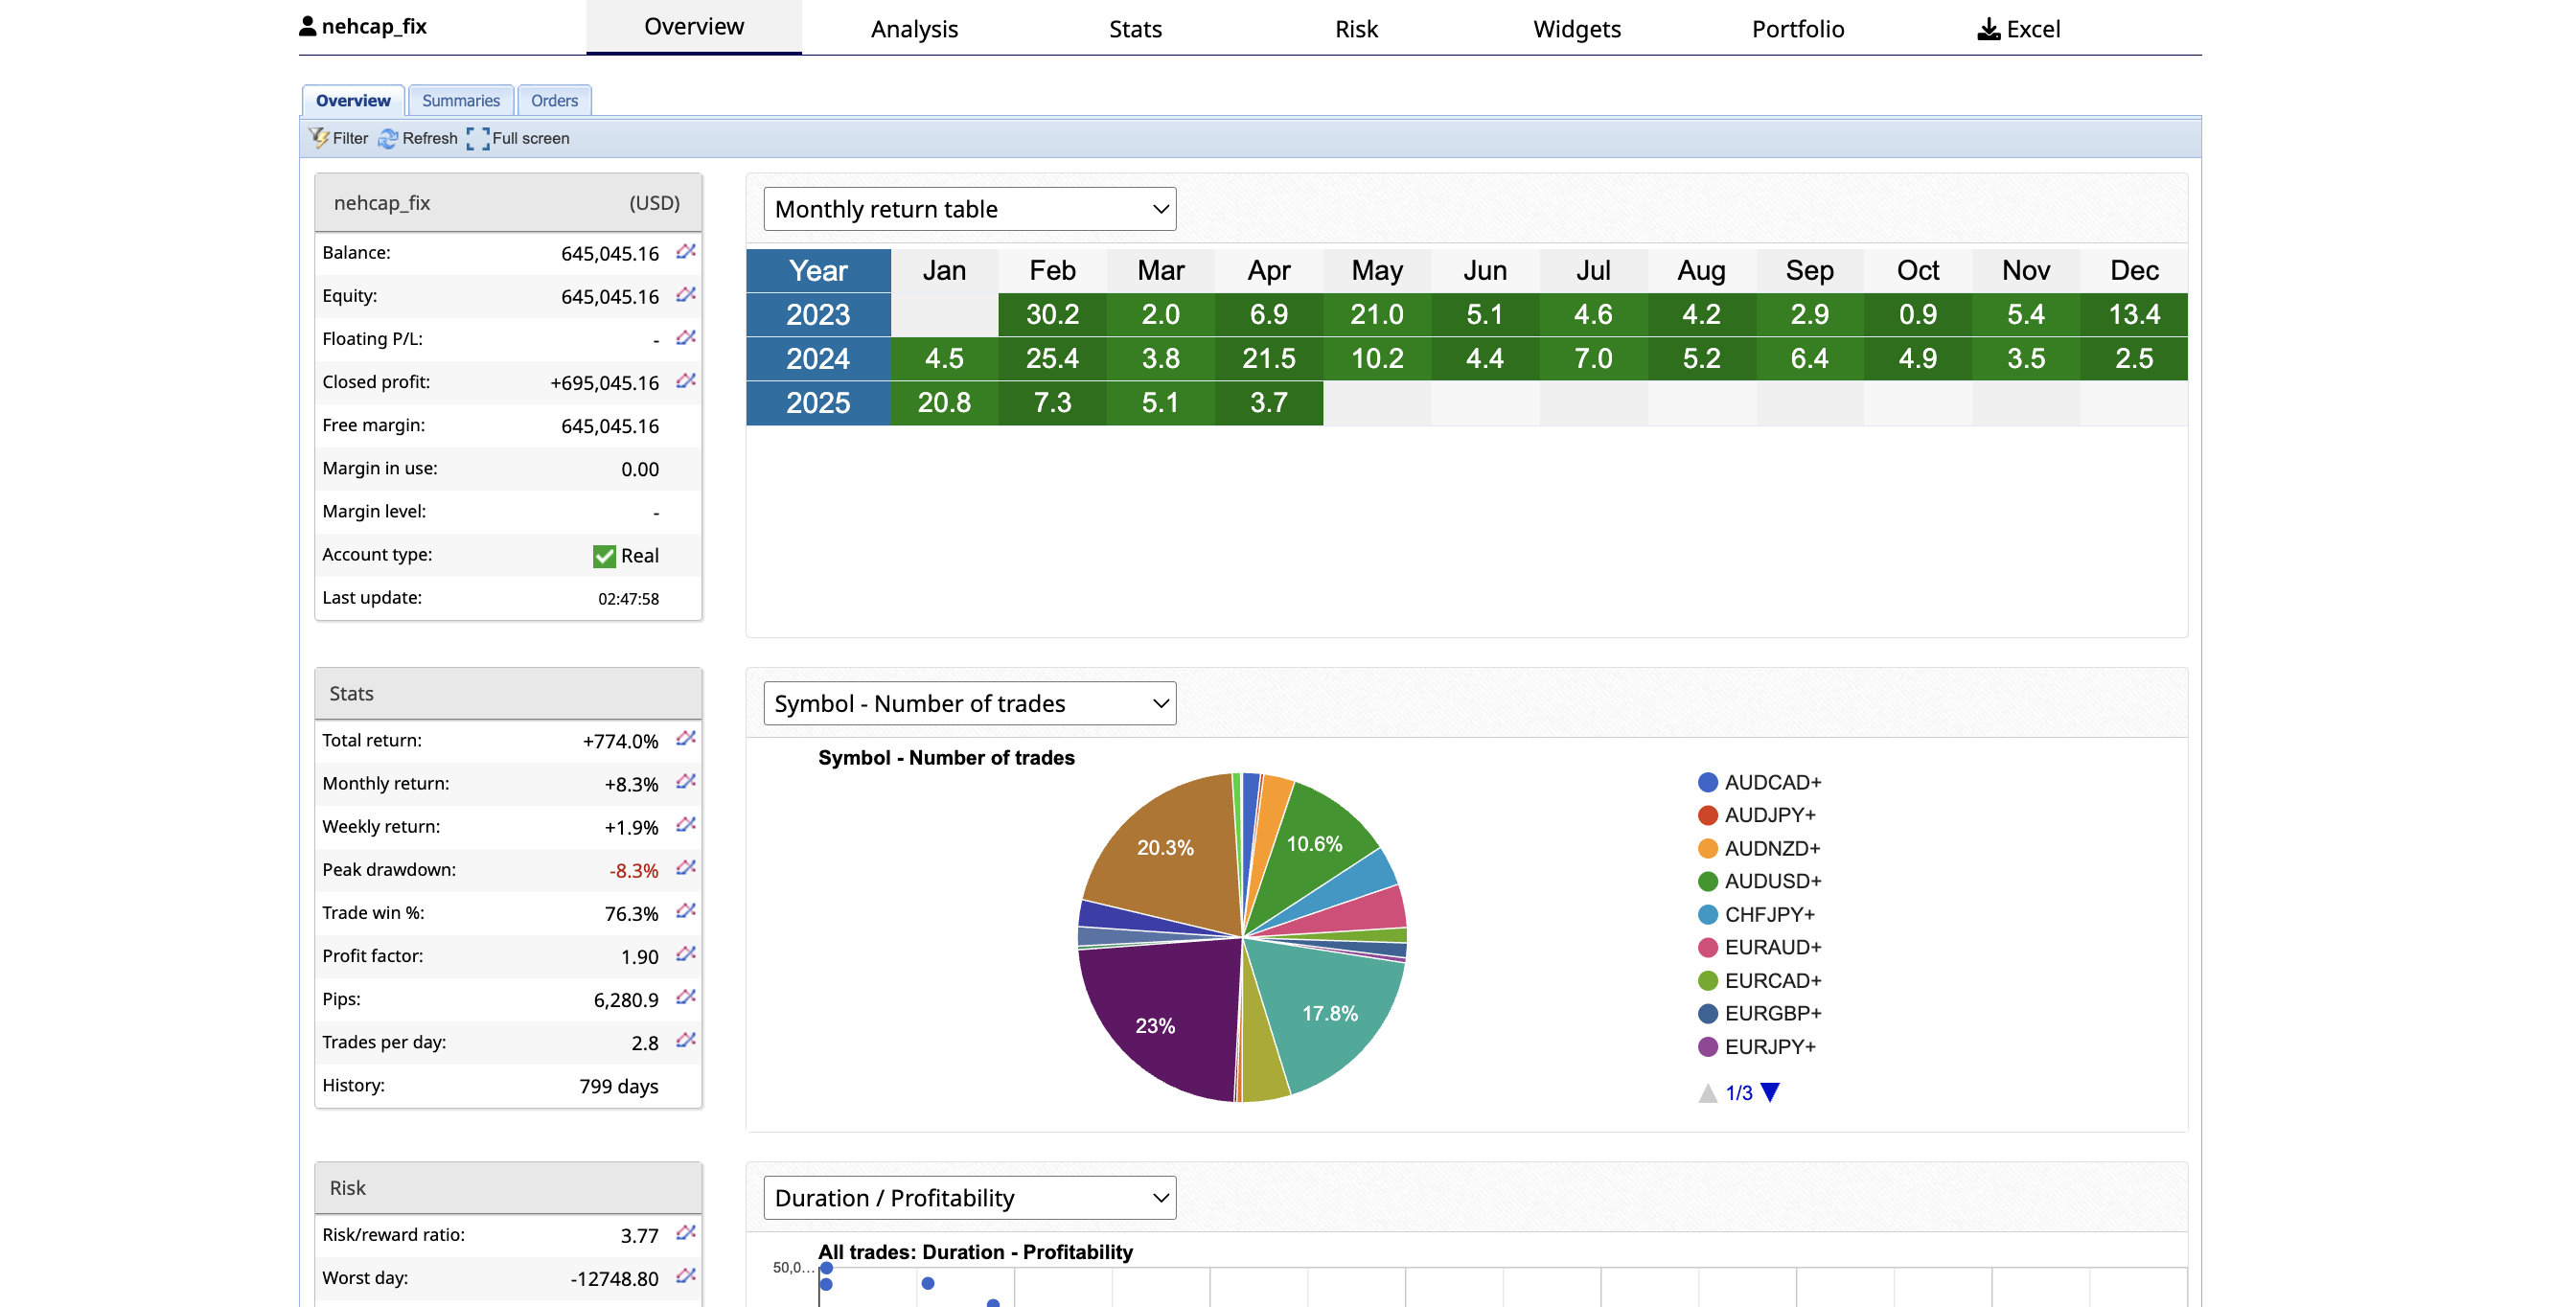
Task: Go to next legend page arrow
Action: tap(1770, 1092)
